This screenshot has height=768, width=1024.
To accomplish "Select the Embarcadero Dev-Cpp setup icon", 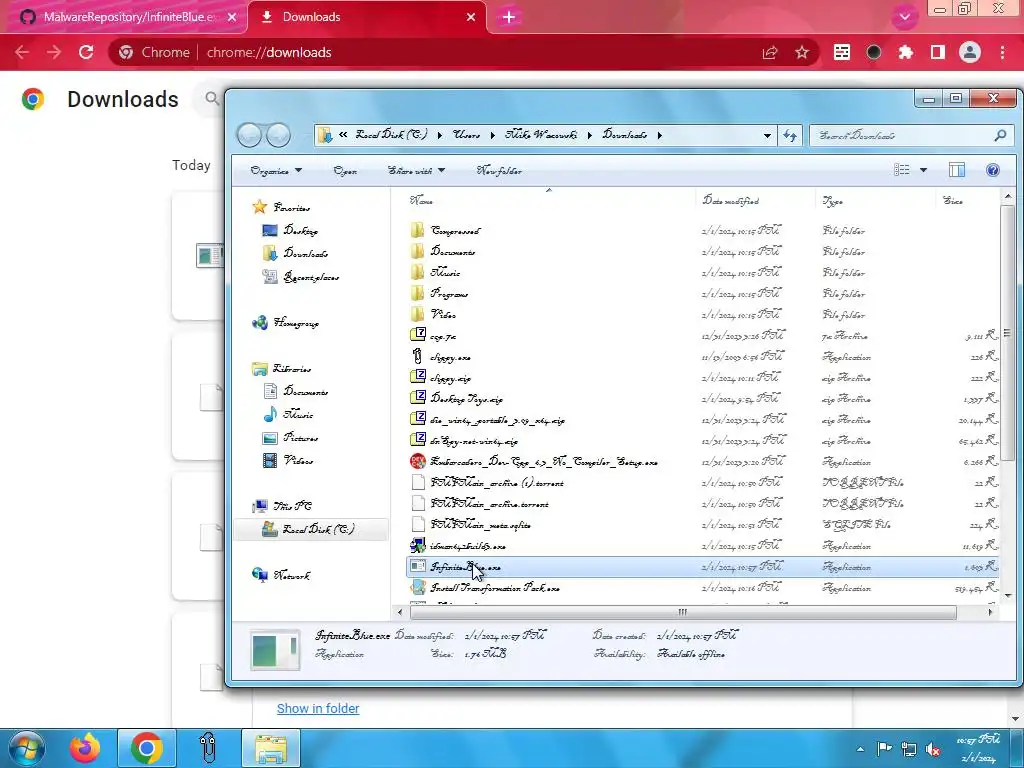I will tap(418, 462).
